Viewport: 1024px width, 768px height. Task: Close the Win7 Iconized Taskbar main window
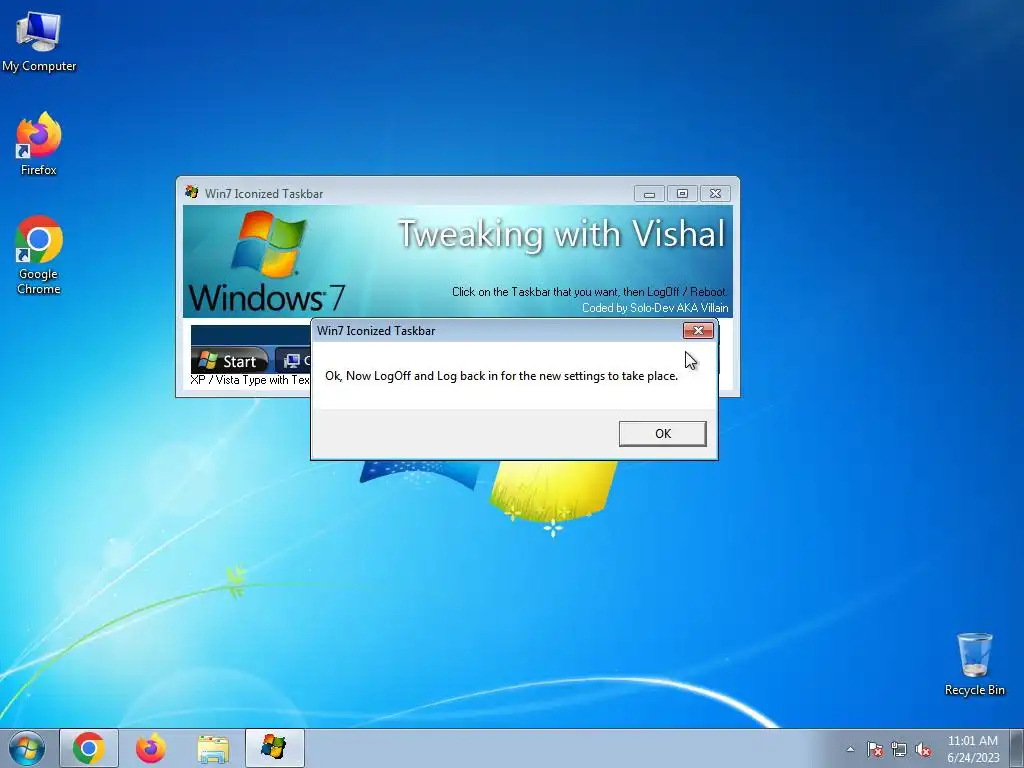point(715,194)
